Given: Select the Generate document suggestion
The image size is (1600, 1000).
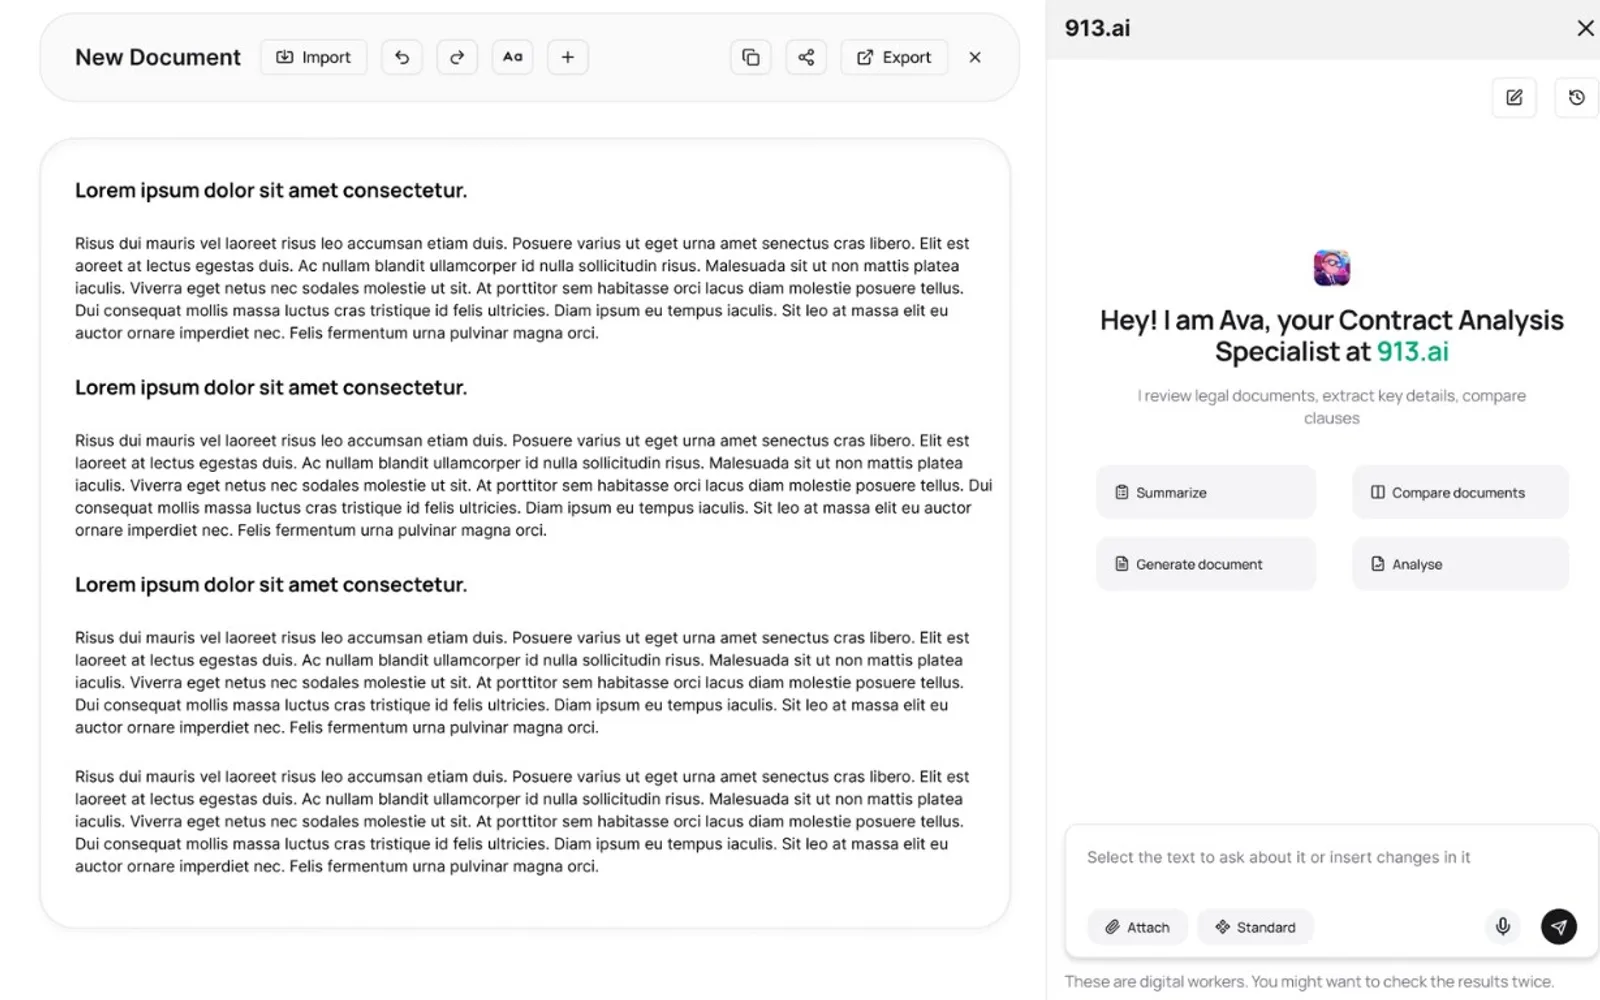Looking at the screenshot, I should tap(1206, 564).
